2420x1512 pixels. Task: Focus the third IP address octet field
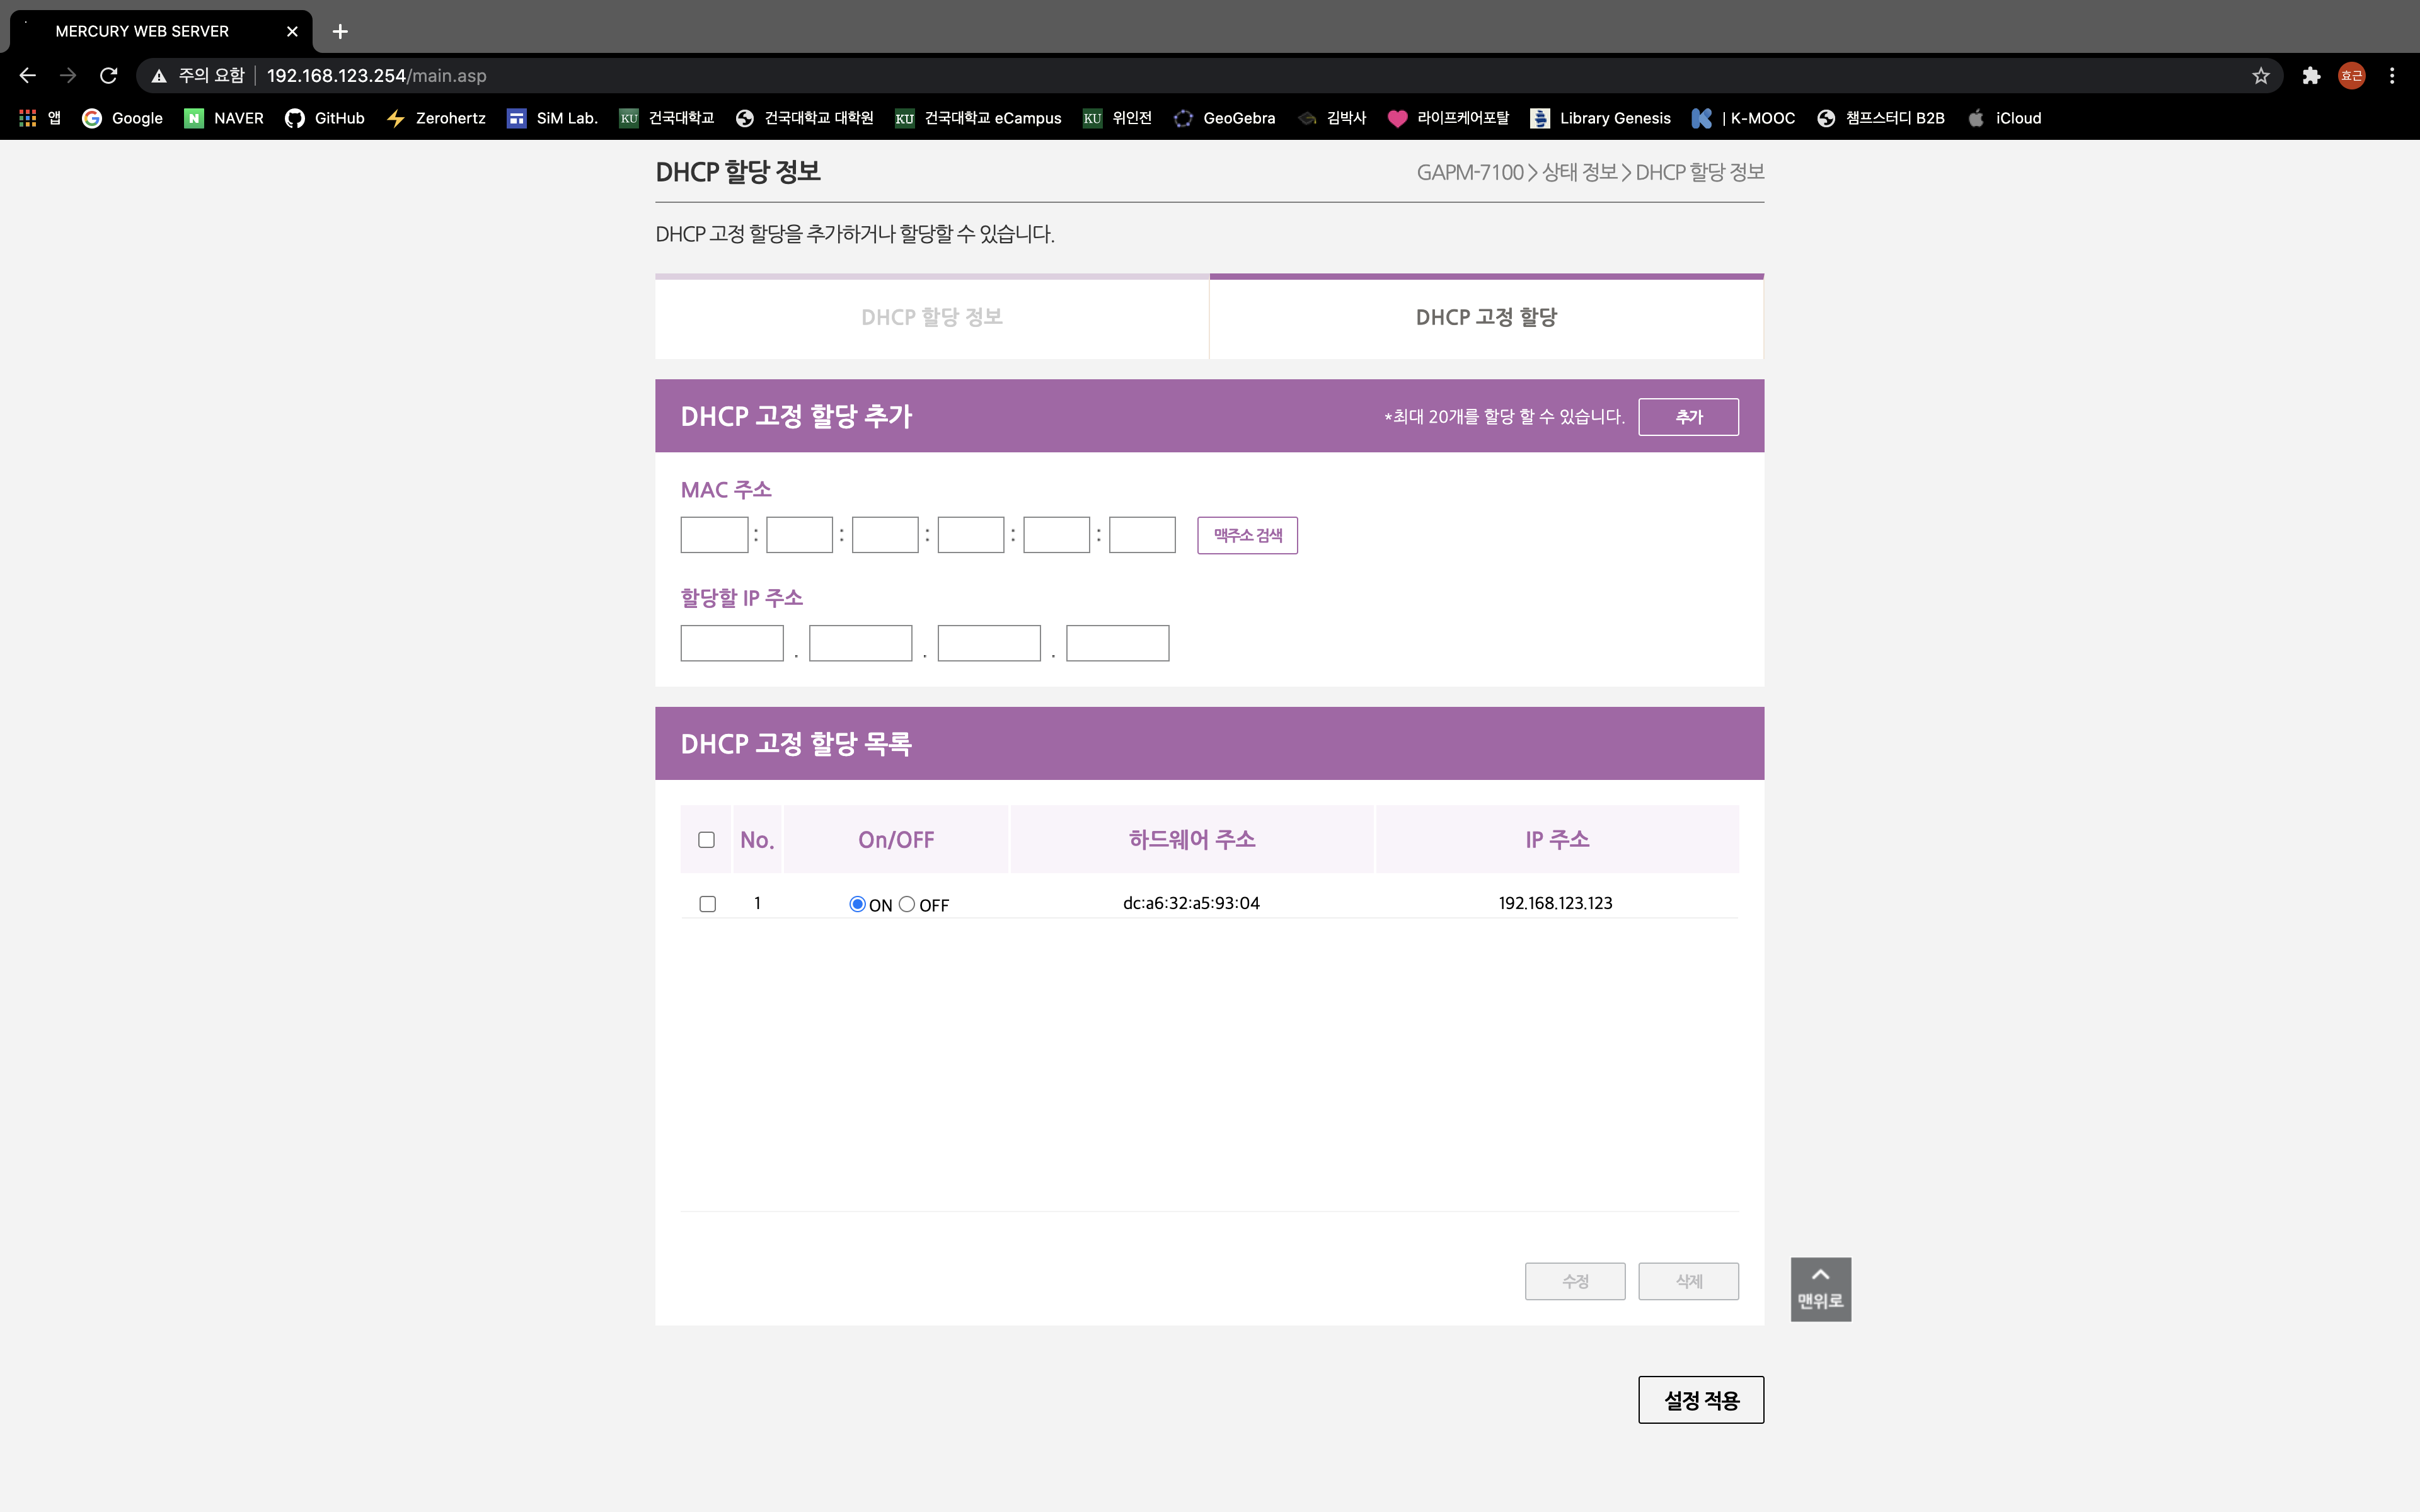[989, 643]
